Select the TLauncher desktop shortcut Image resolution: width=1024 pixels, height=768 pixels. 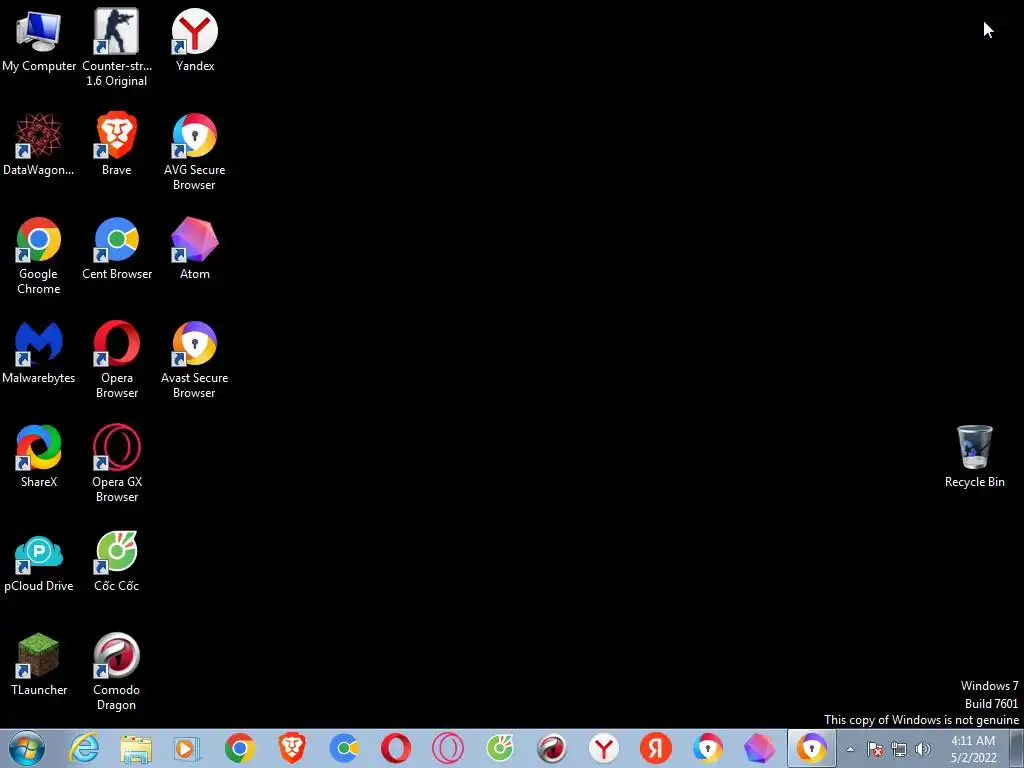tap(39, 664)
